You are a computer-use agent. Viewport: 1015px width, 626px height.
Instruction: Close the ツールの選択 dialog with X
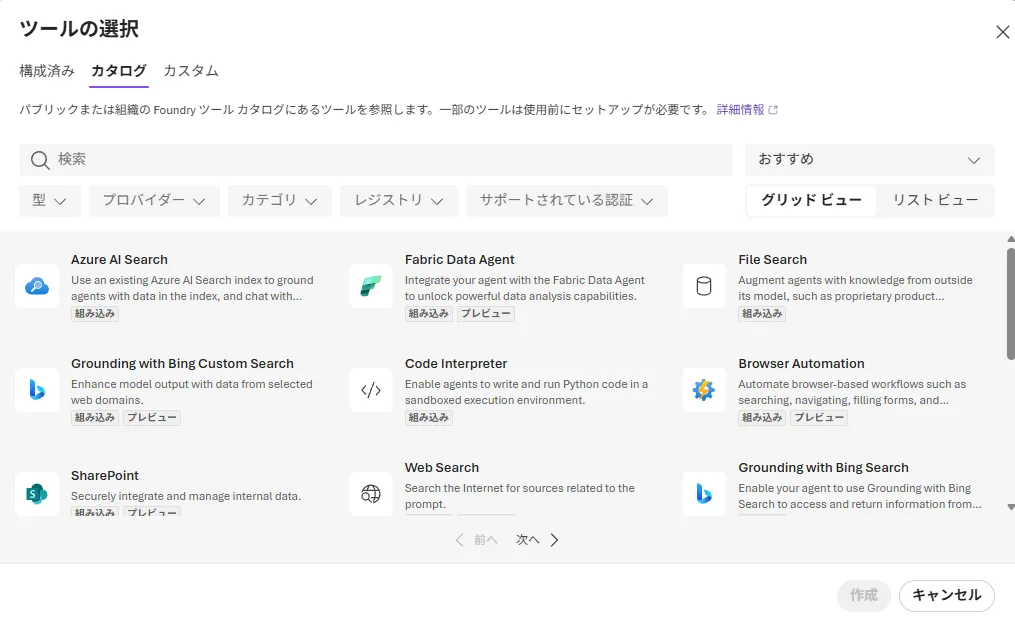1003,32
